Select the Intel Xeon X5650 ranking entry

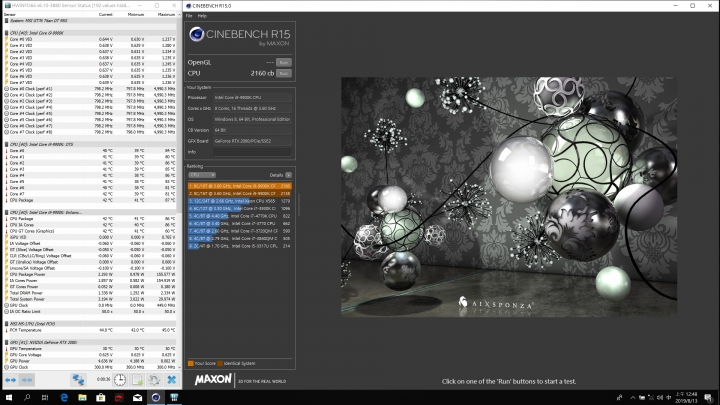click(x=239, y=201)
